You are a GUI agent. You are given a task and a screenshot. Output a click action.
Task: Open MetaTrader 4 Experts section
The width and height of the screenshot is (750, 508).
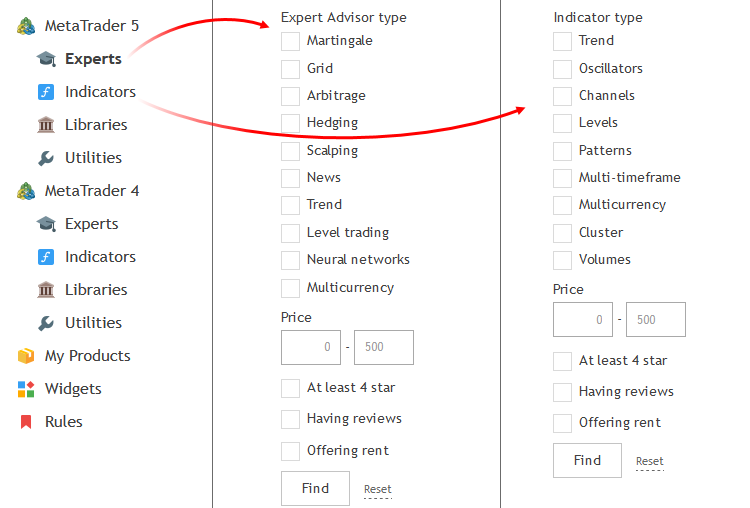coord(91,224)
